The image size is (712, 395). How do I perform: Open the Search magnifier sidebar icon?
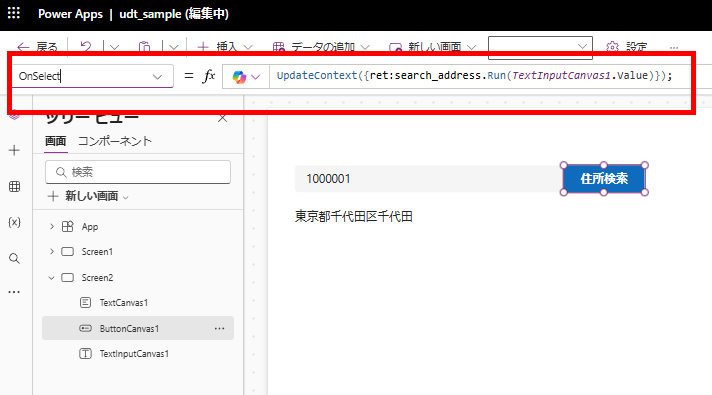coord(14,258)
